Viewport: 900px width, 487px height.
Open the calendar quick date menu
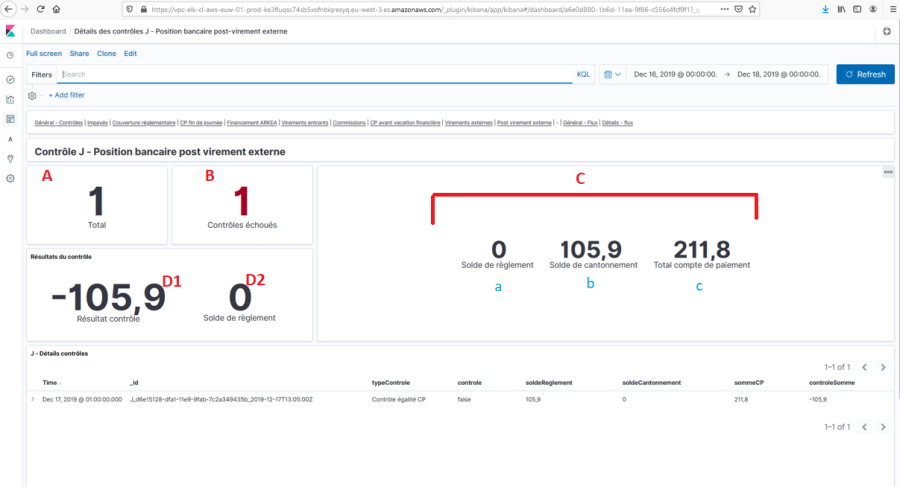[612, 74]
